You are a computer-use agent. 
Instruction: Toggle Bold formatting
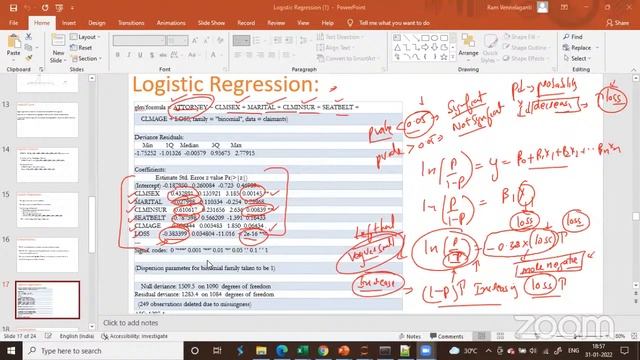tap(118, 55)
